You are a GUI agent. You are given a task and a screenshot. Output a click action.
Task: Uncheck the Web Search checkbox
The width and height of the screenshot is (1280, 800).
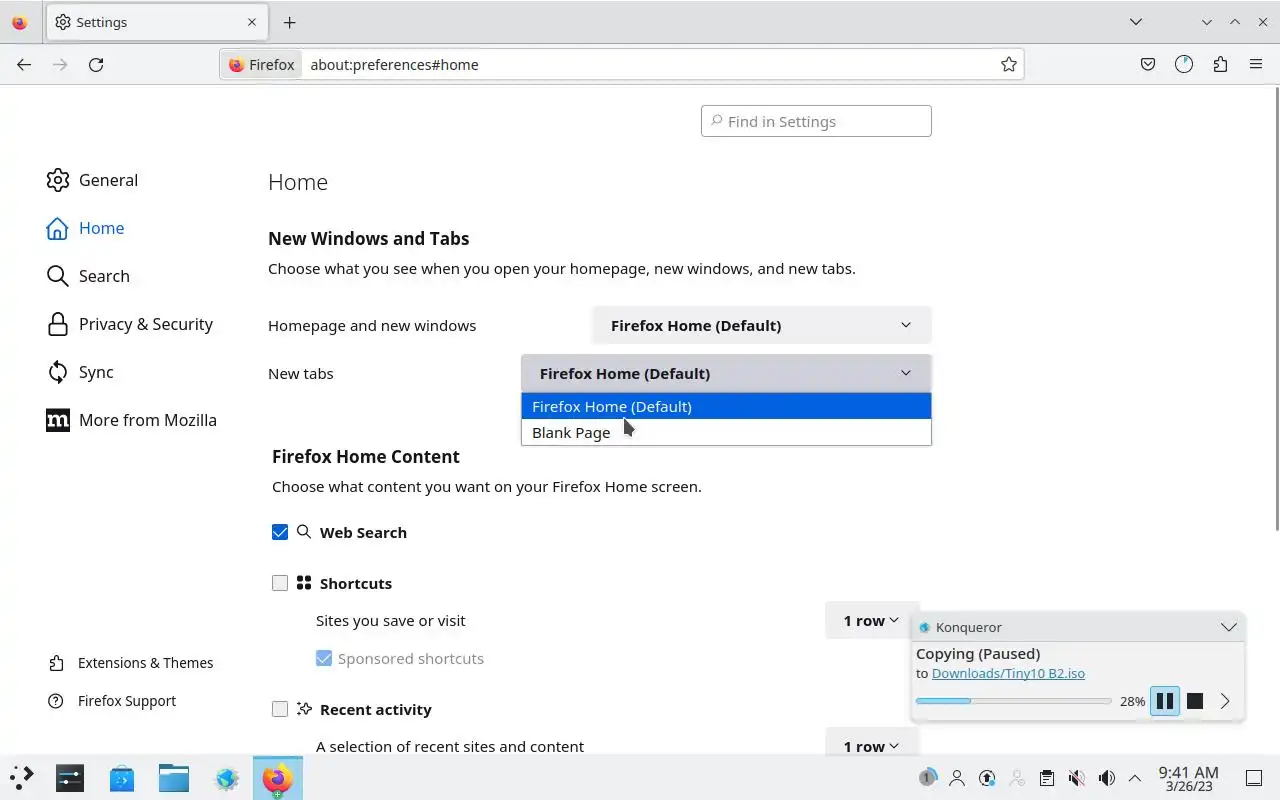(280, 532)
